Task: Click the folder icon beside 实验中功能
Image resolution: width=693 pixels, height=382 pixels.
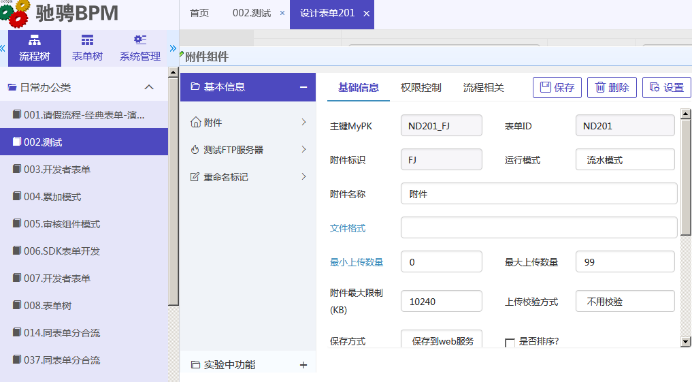Action: 195,365
